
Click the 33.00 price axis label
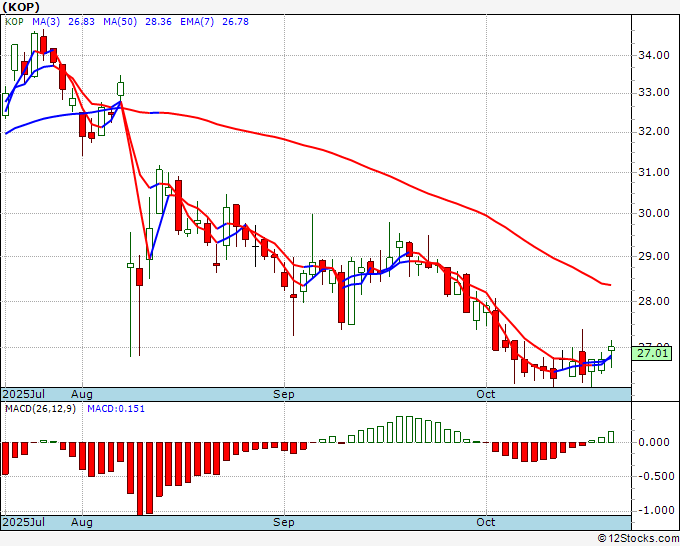pyautogui.click(x=654, y=92)
